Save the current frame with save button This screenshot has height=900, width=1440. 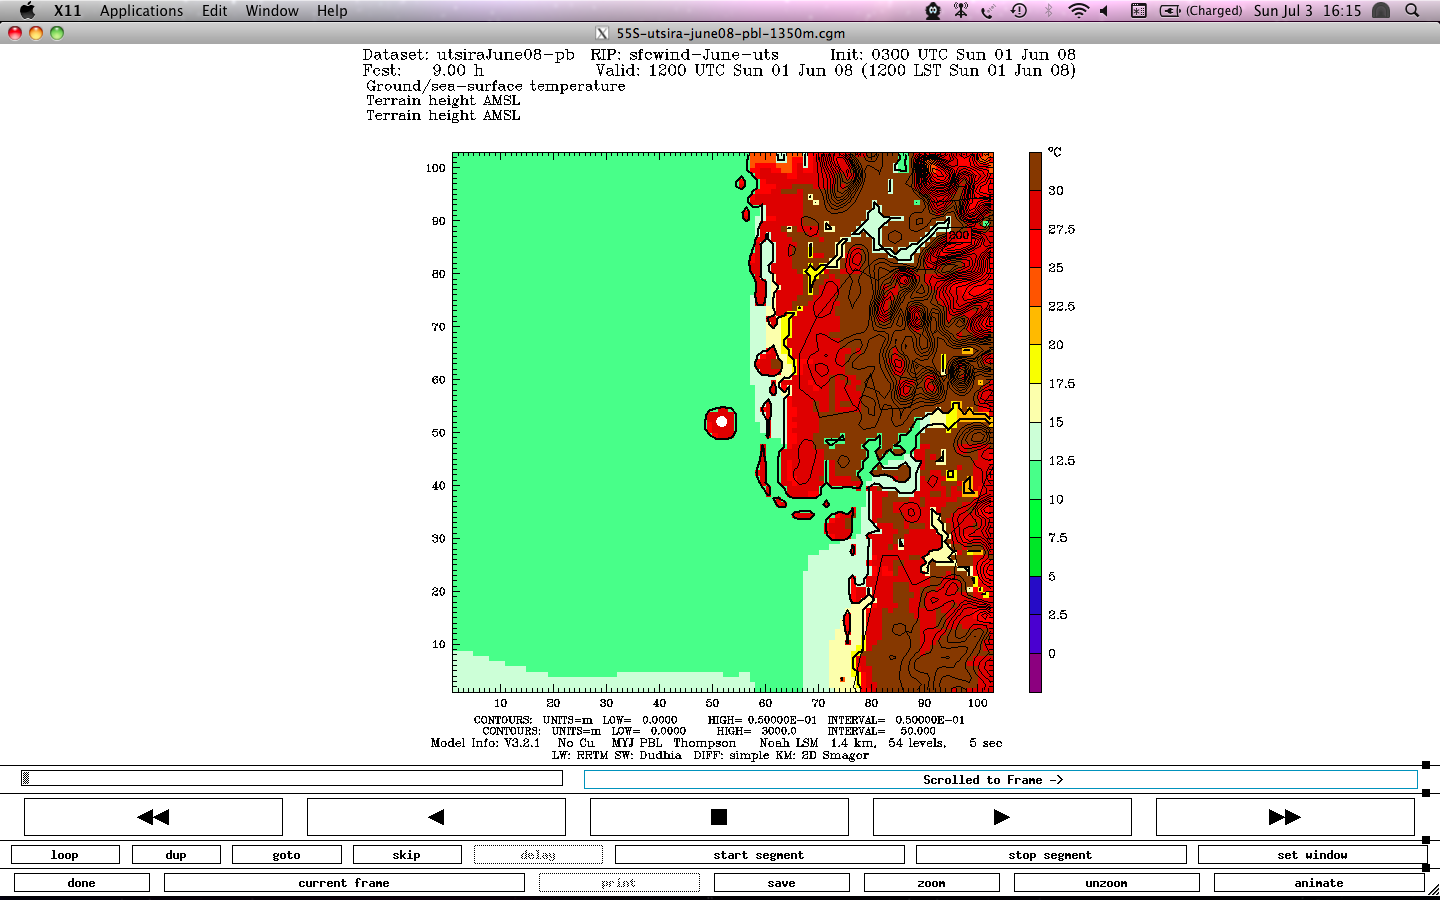[x=781, y=883]
